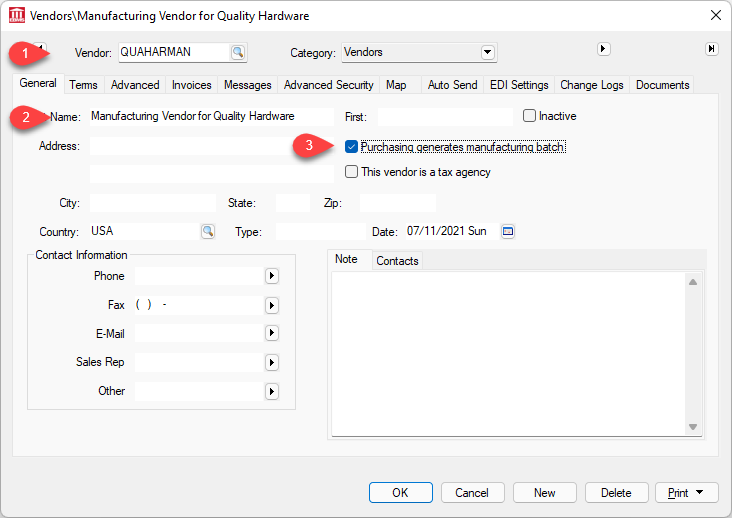The height and width of the screenshot is (518, 732).
Task: View the Change Logs tab
Action: coord(592,85)
